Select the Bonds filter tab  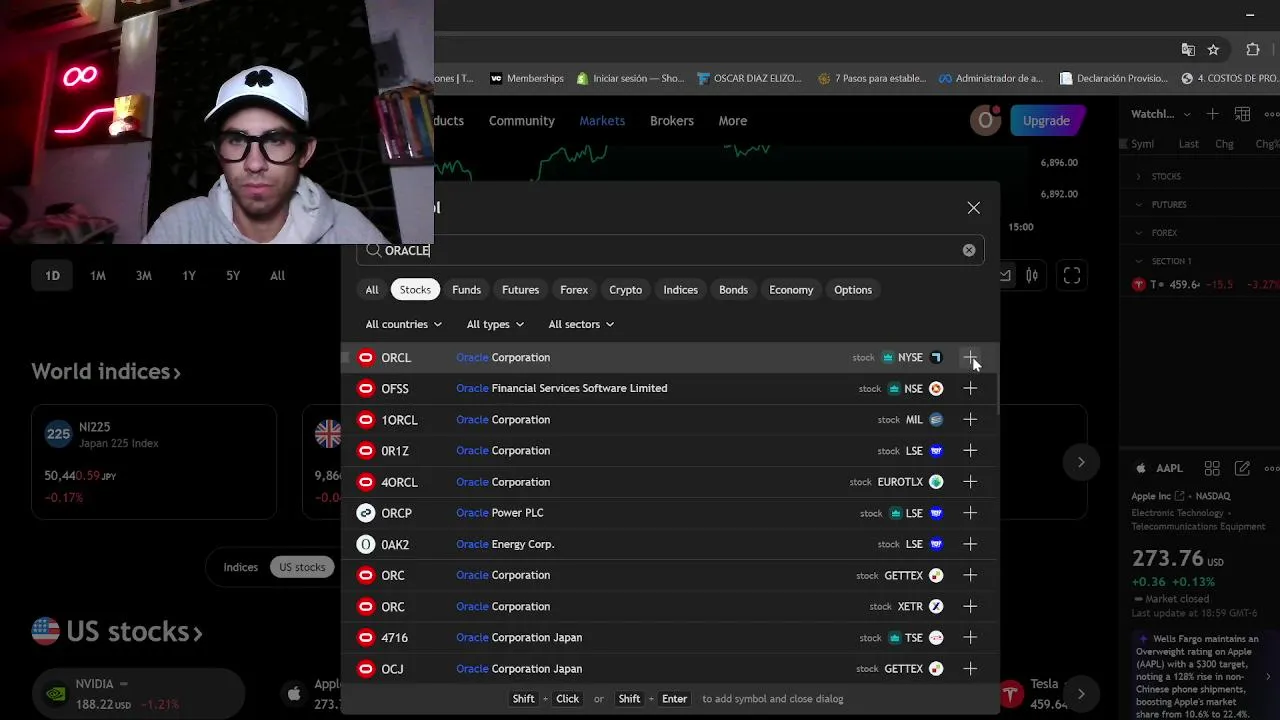pos(733,290)
